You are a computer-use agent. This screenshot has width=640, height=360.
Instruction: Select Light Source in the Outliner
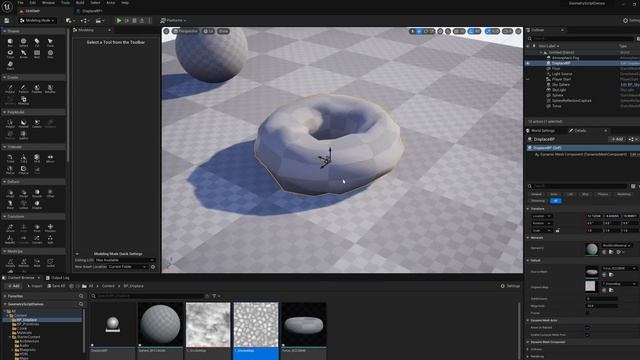pyautogui.click(x=562, y=74)
